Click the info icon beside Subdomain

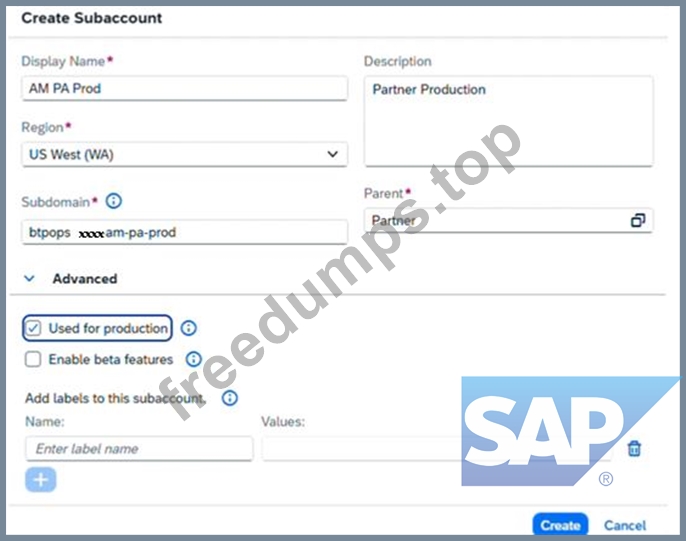click(x=114, y=201)
